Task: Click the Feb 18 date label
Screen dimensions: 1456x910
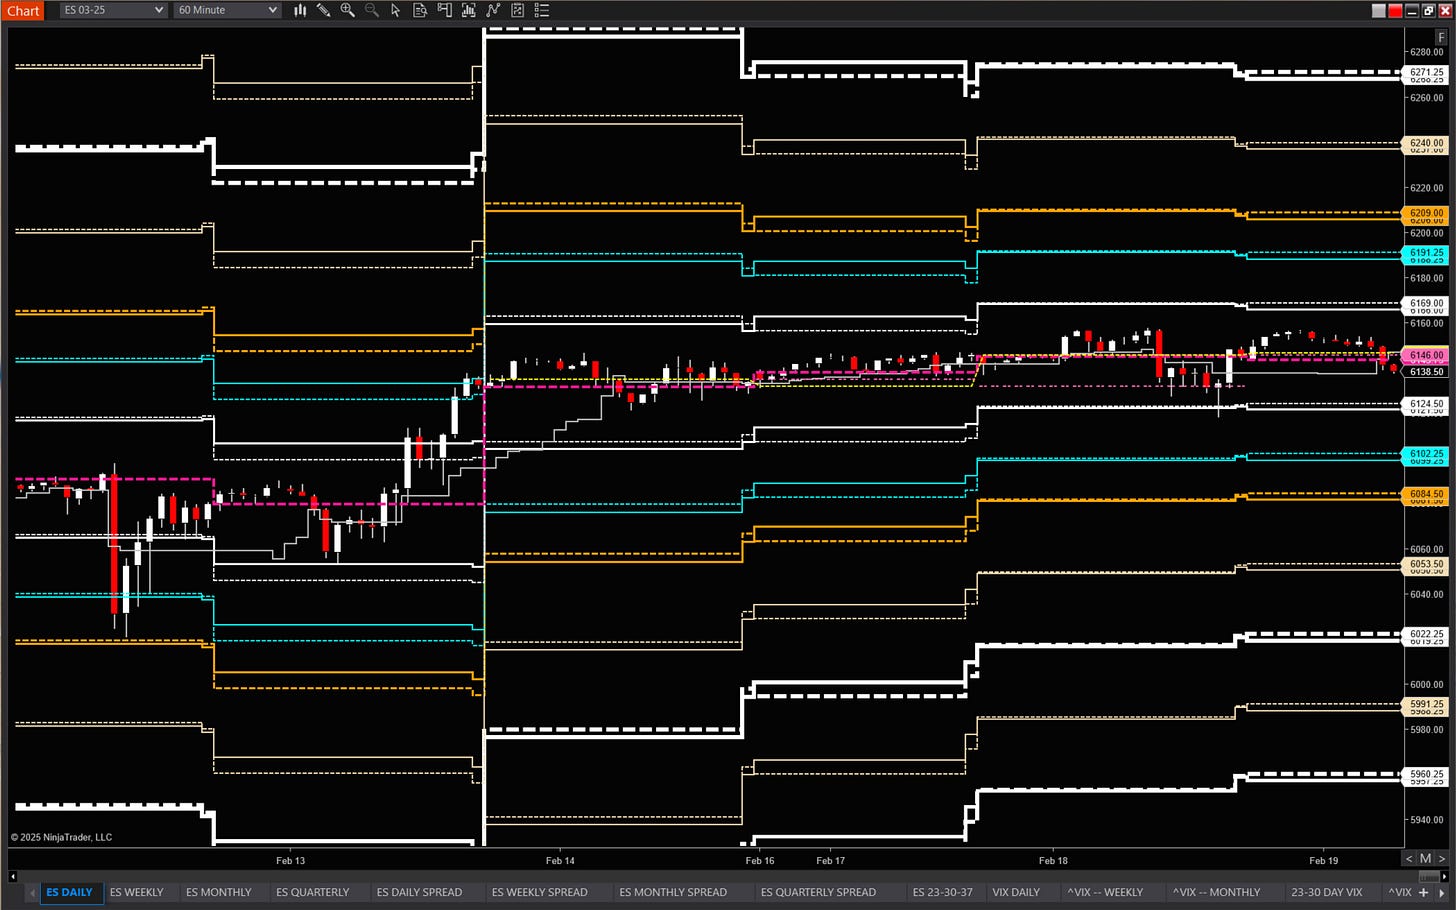Action: (1053, 860)
